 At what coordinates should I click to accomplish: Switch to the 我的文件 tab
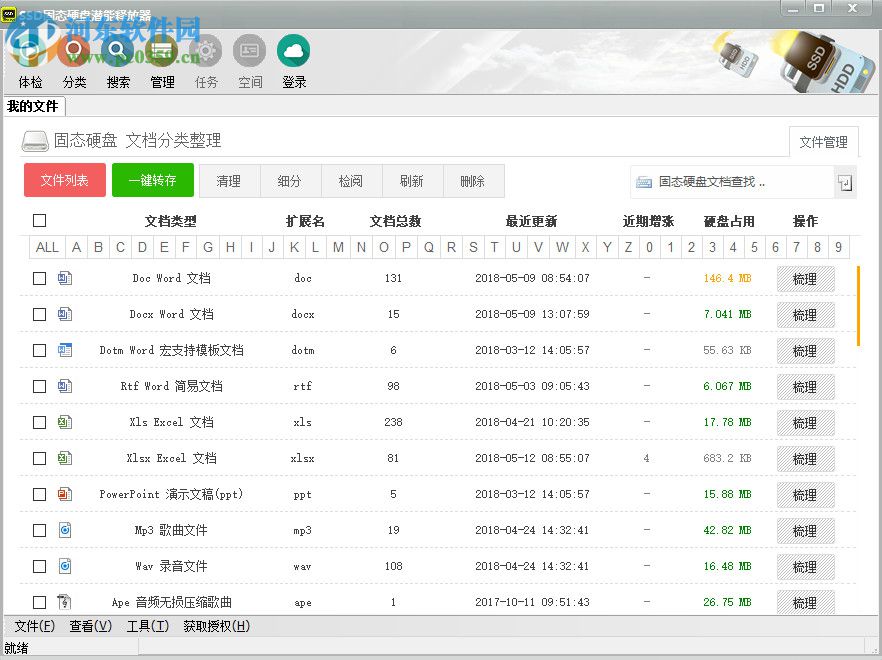tap(35, 106)
